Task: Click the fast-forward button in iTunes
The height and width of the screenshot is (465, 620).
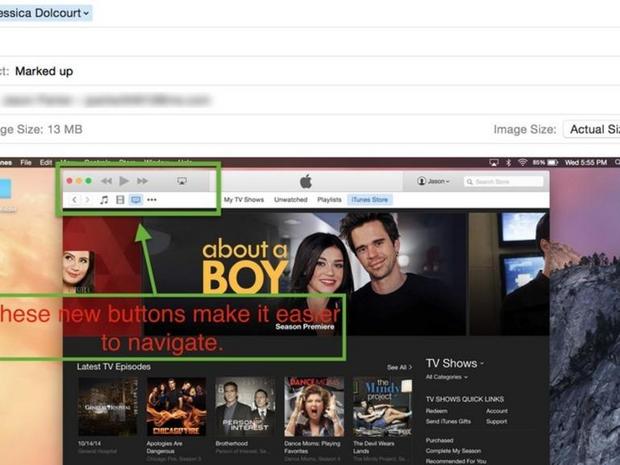Action: click(x=143, y=181)
